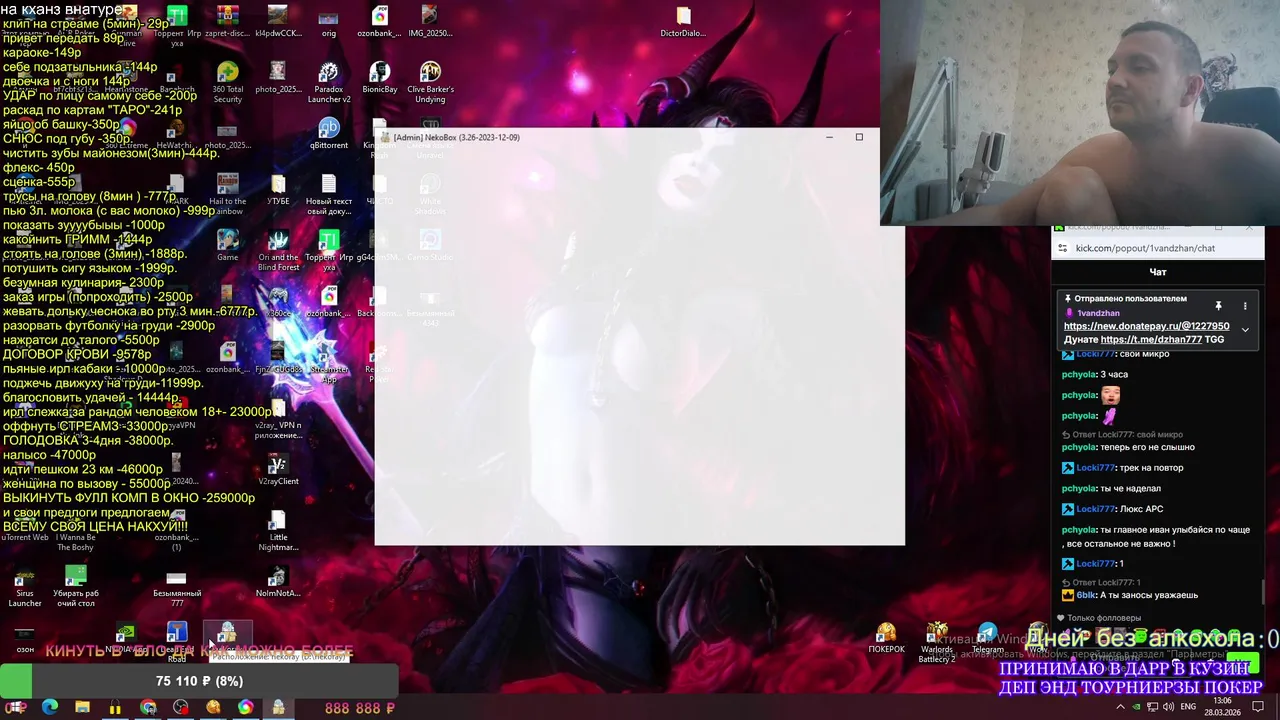
Task: Open network settings tray icon
Action: (1153, 707)
